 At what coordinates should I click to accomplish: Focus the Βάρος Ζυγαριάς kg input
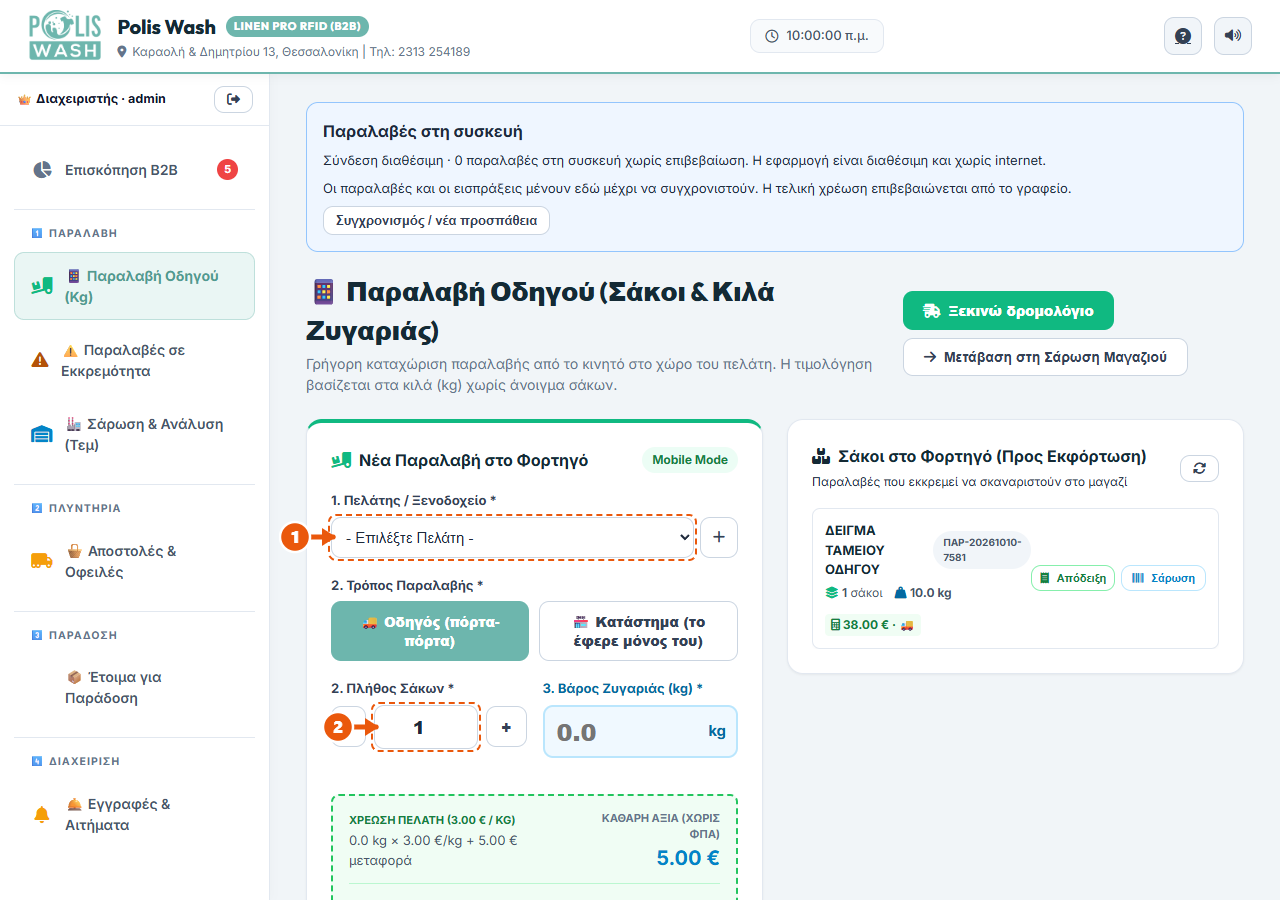tap(640, 731)
